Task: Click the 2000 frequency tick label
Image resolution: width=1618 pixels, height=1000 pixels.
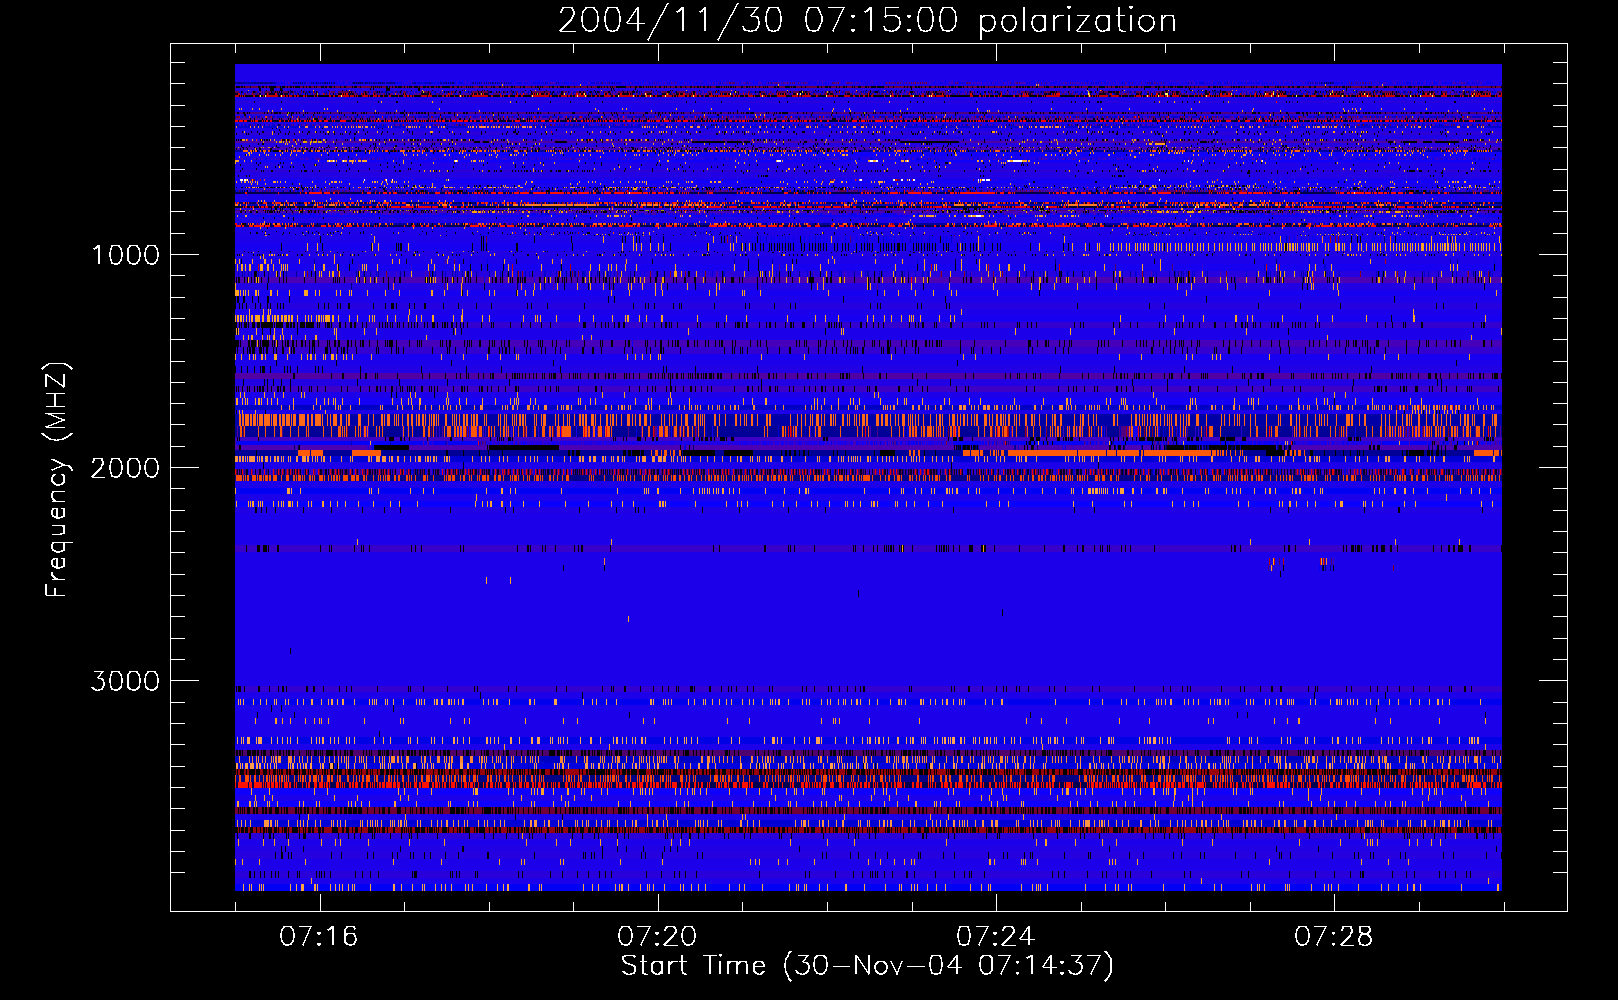Action: click(x=125, y=468)
